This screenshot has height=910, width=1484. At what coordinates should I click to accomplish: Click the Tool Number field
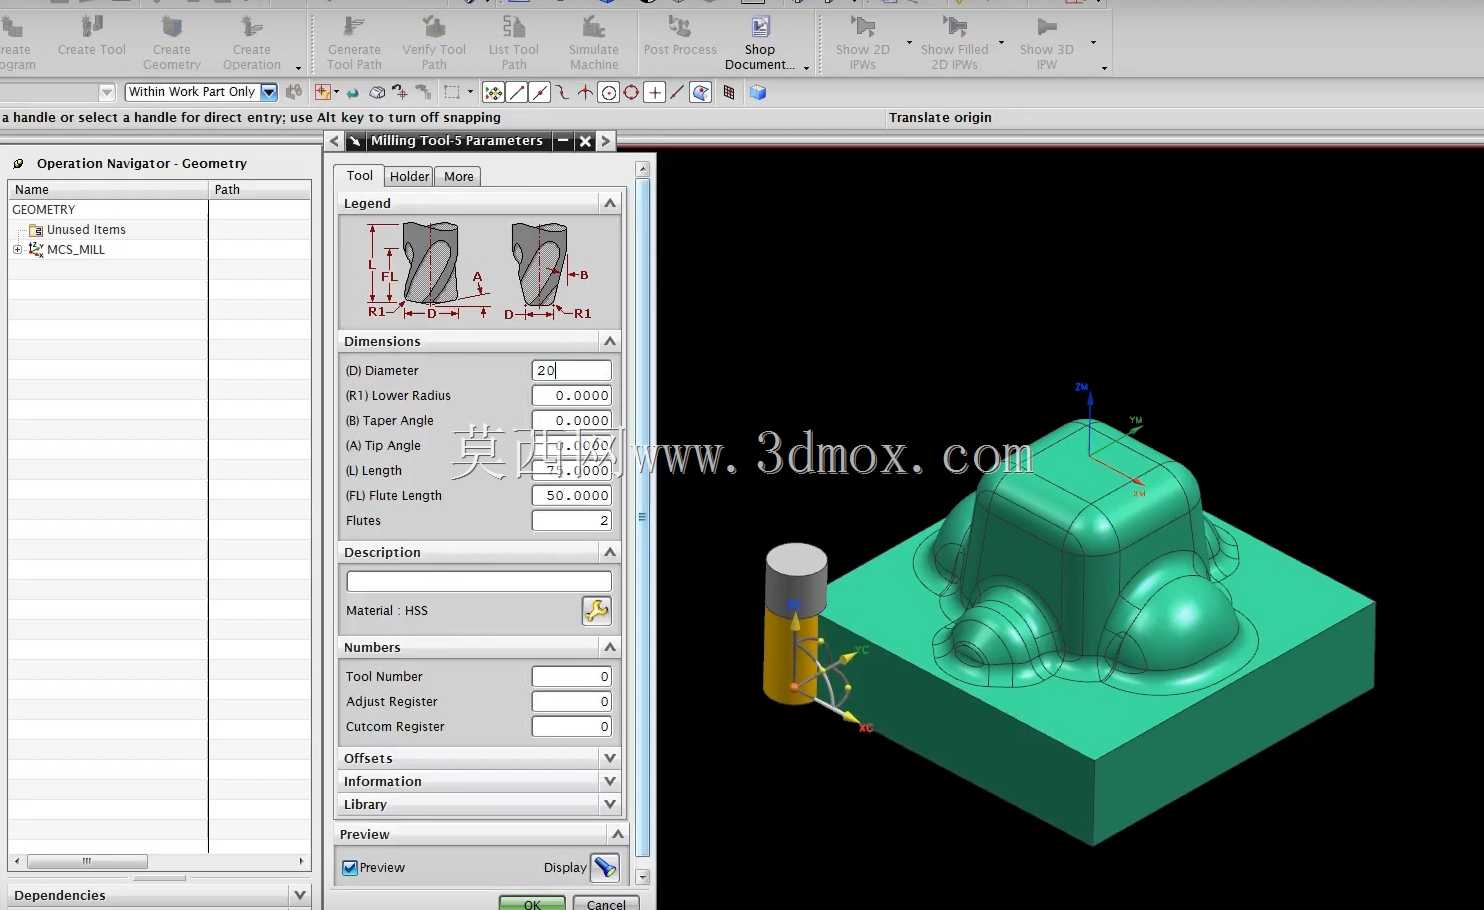[x=571, y=676]
